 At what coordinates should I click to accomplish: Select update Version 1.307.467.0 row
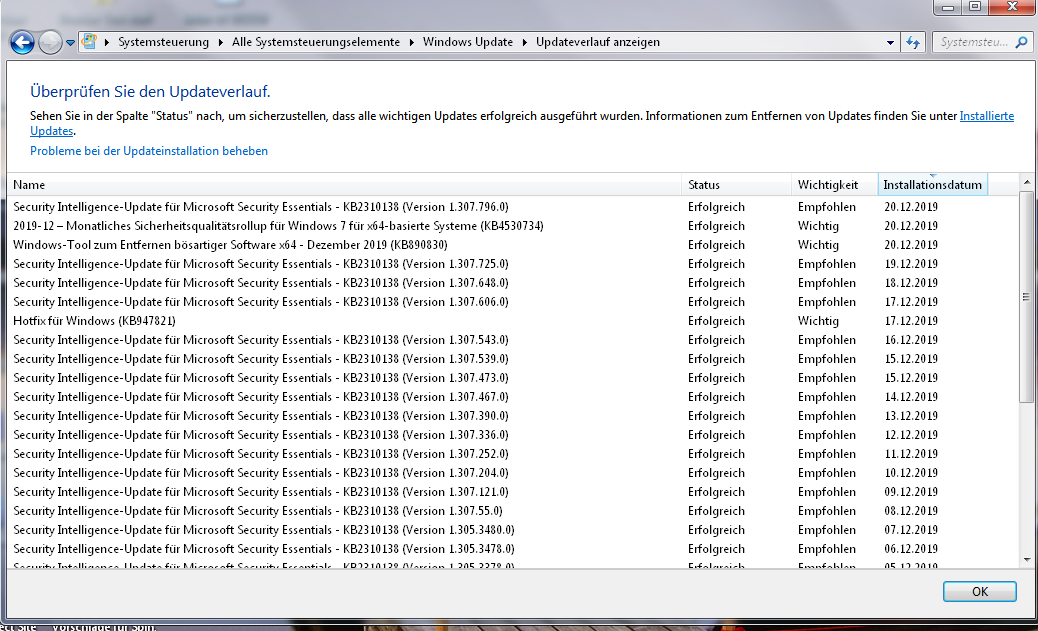point(513,397)
